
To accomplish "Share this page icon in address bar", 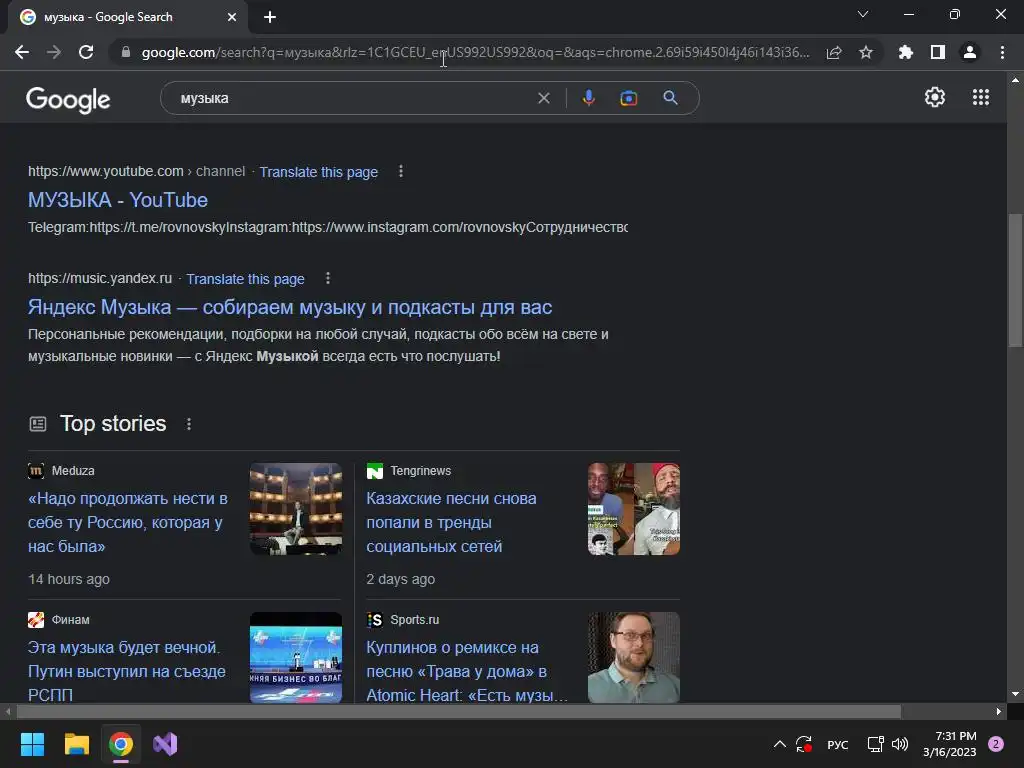I will point(834,53).
